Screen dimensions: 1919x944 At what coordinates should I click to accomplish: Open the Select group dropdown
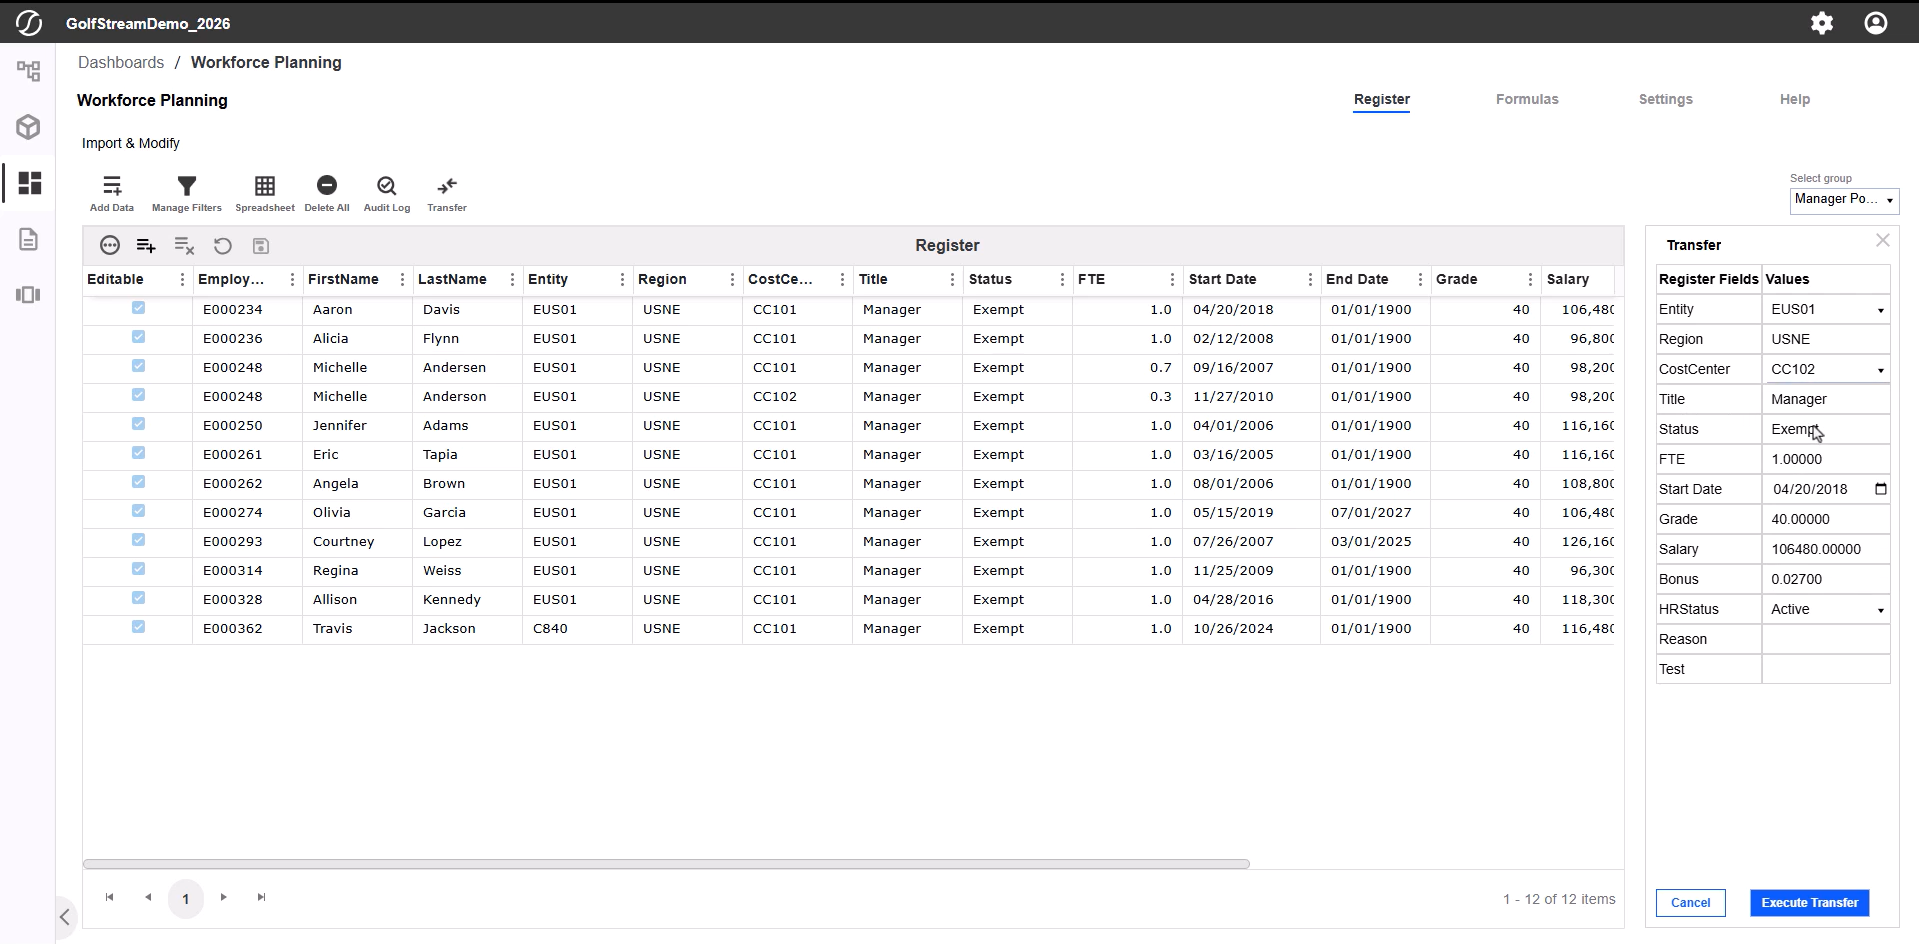coord(1844,200)
